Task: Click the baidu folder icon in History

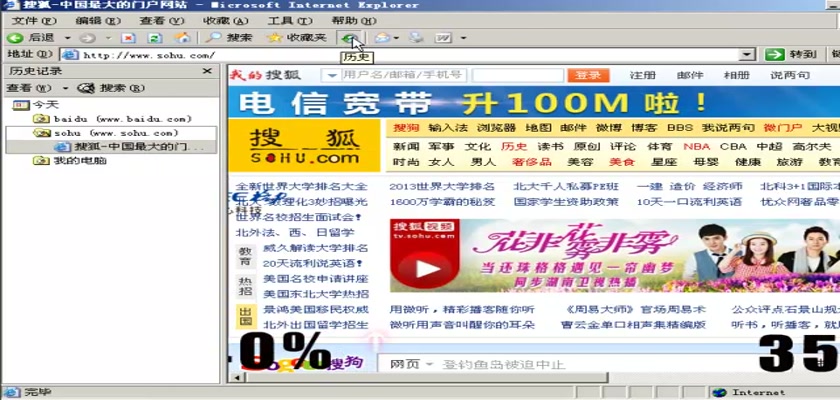Action: pos(41,119)
